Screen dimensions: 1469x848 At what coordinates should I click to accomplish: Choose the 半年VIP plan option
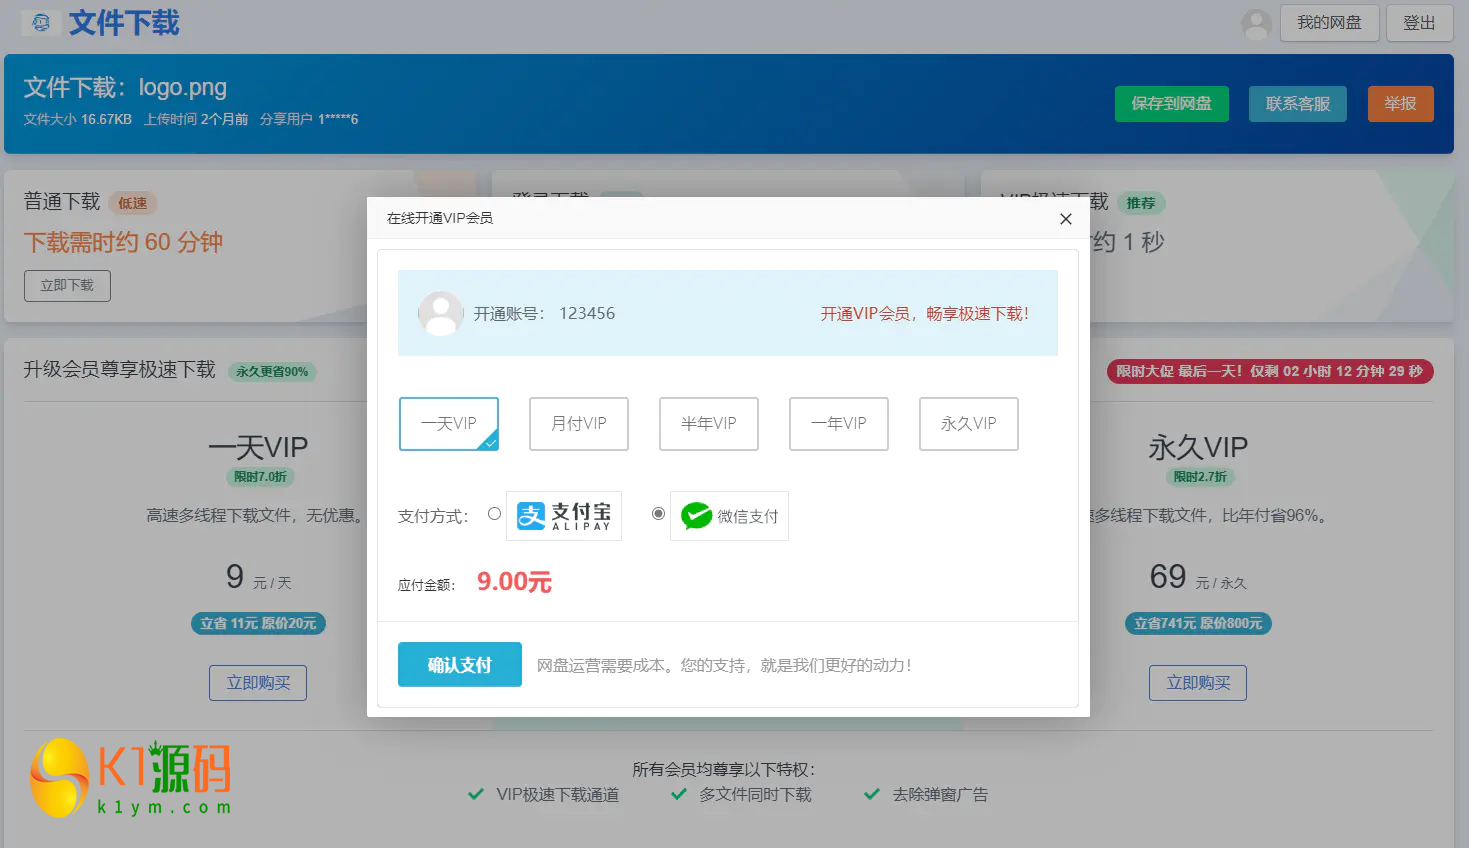(709, 424)
